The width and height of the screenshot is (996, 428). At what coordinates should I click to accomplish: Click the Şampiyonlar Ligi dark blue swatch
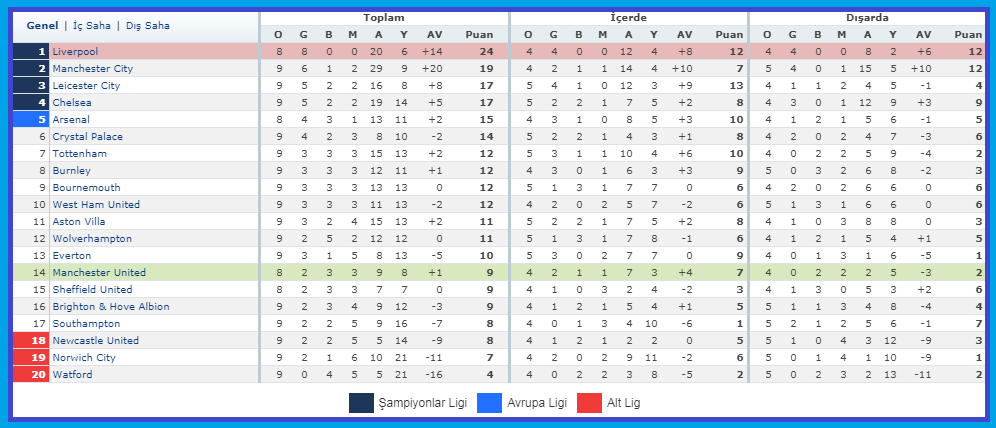[361, 403]
